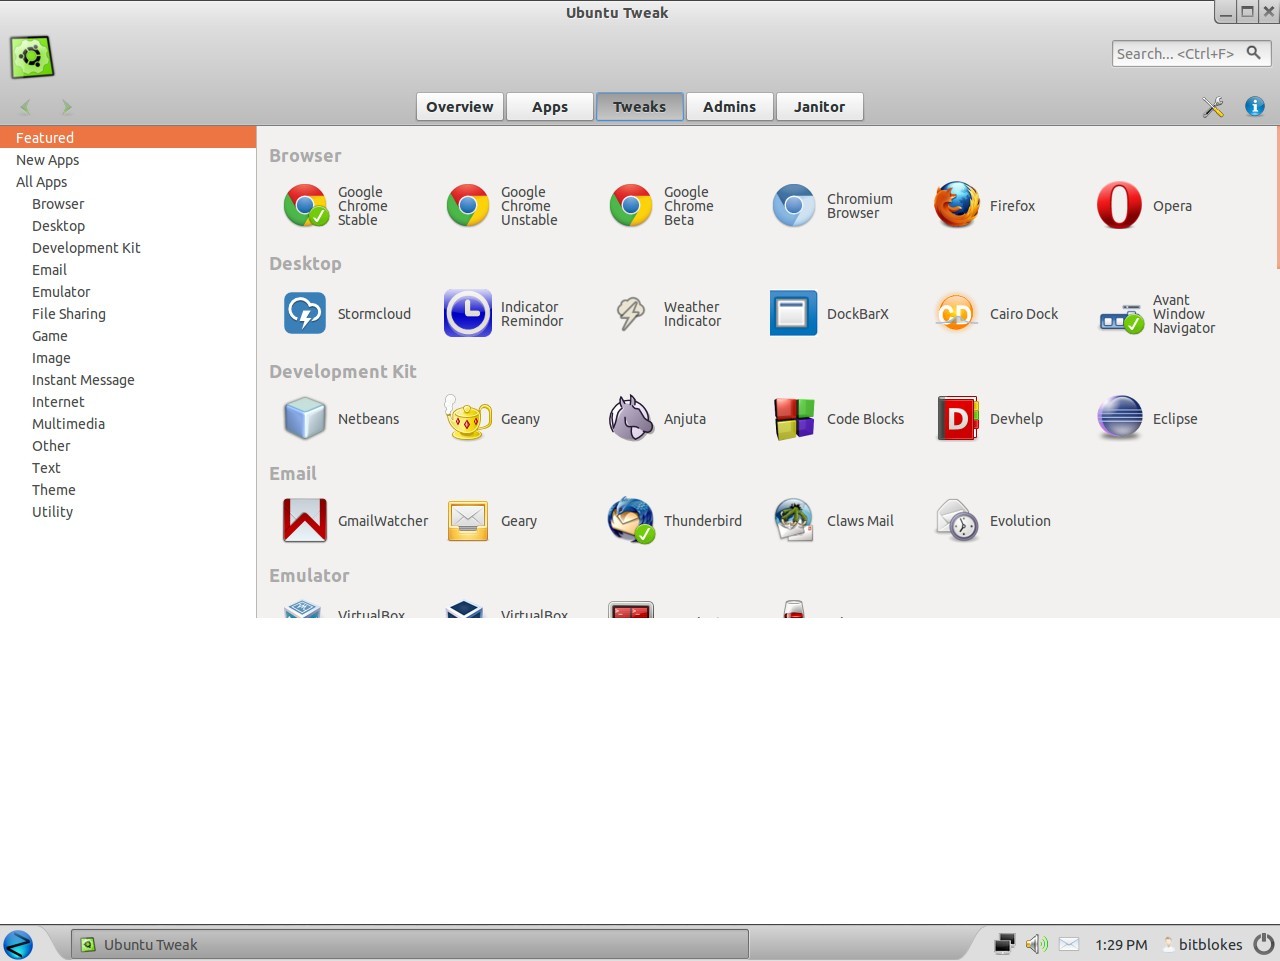
Task: Select Image category
Action: [x=128, y=358]
